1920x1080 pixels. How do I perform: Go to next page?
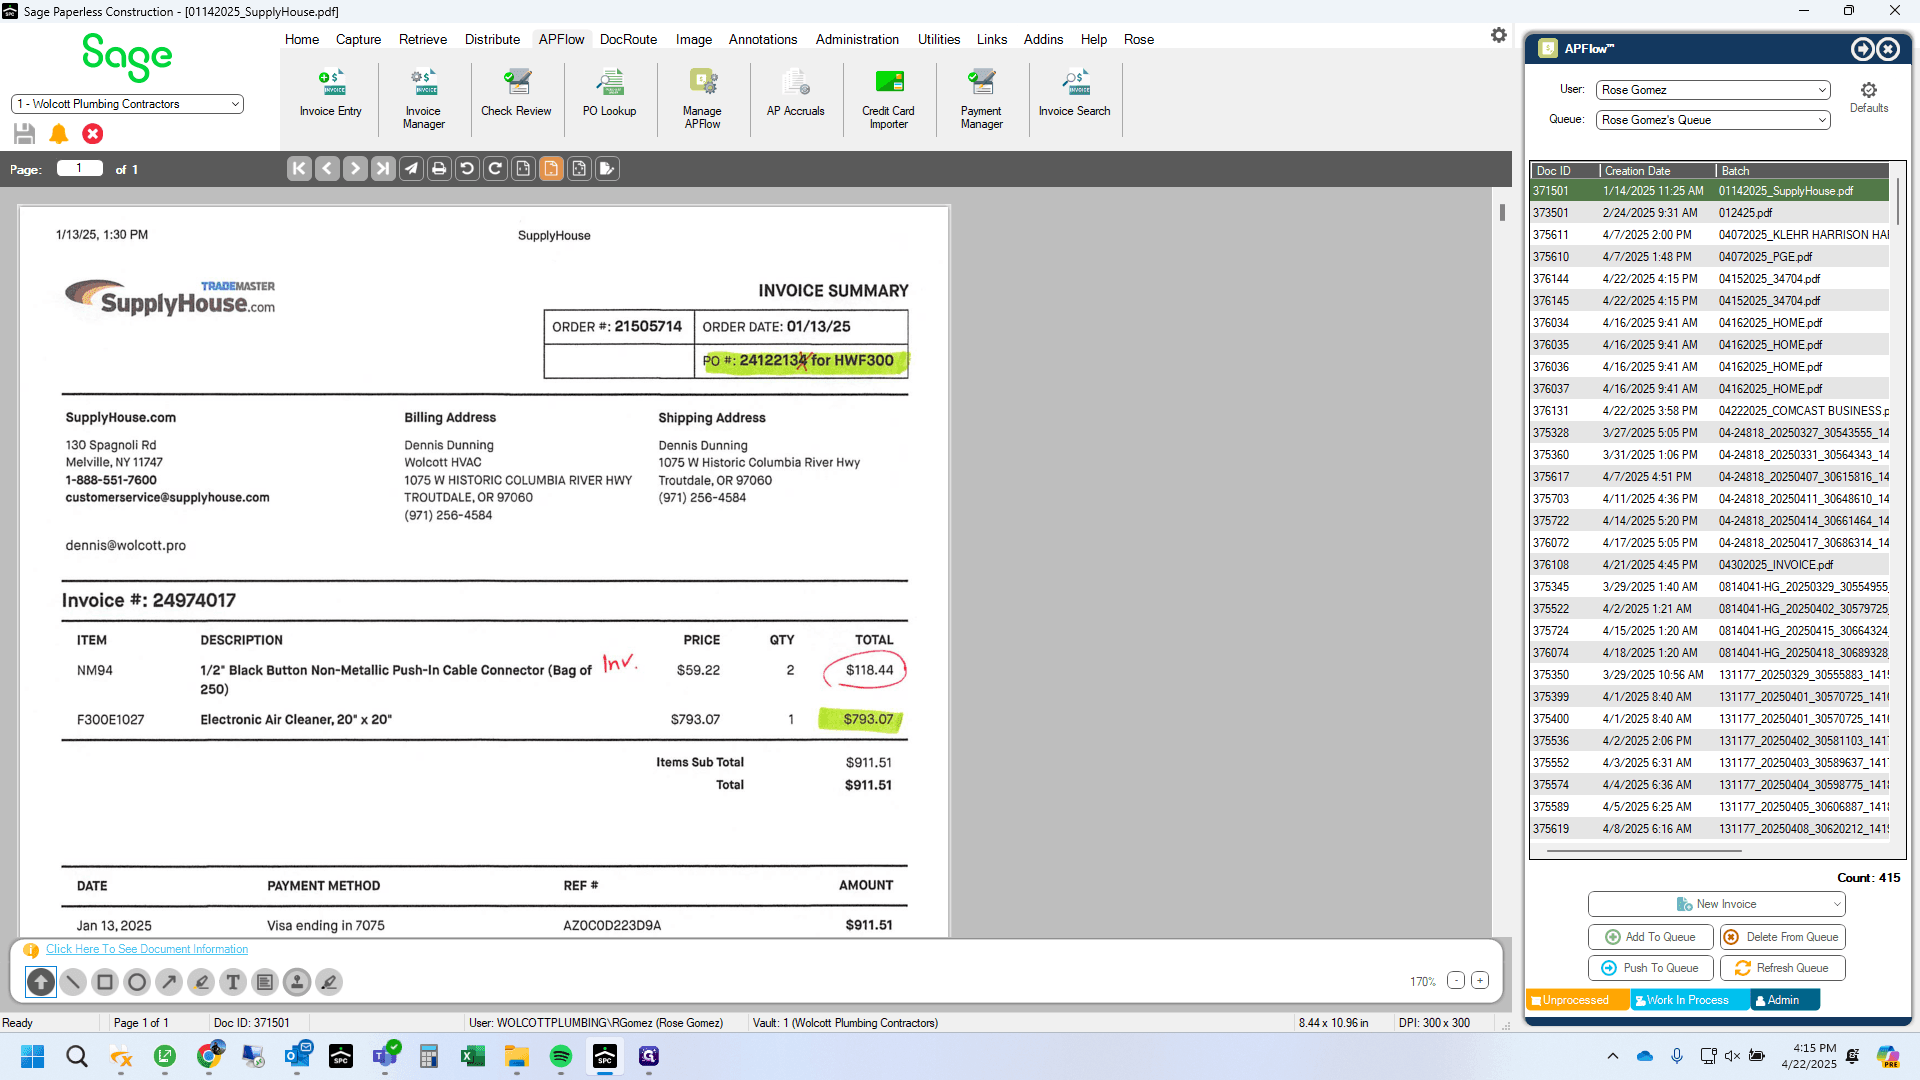[x=355, y=169]
